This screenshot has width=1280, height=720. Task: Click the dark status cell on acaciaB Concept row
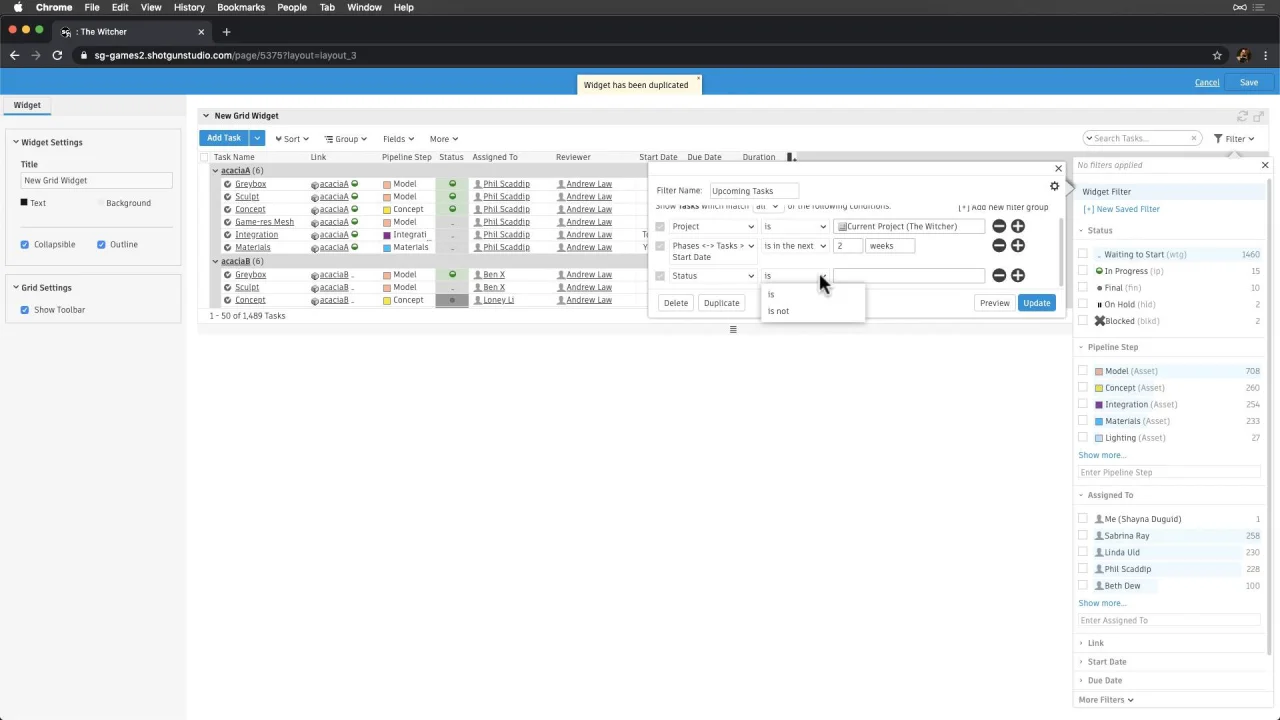452,300
